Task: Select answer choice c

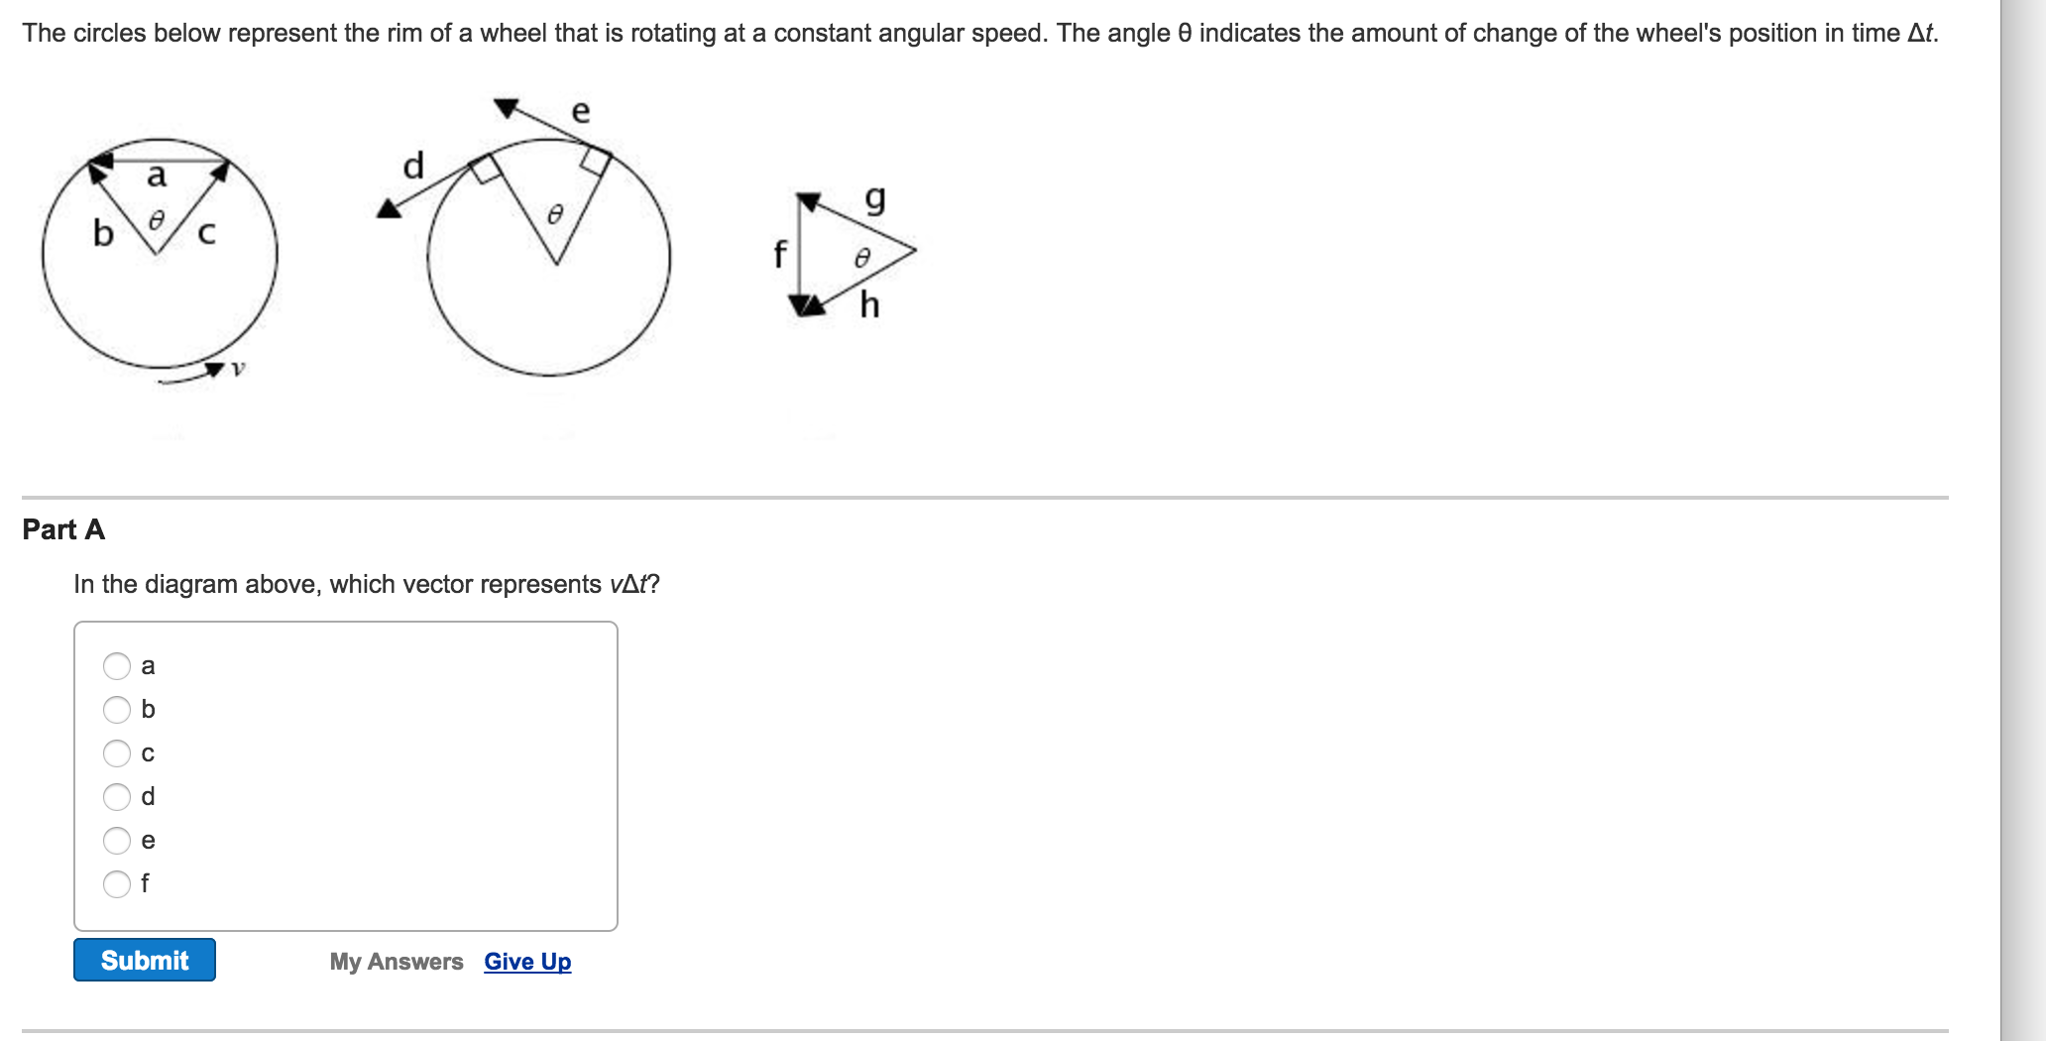Action: (x=117, y=753)
